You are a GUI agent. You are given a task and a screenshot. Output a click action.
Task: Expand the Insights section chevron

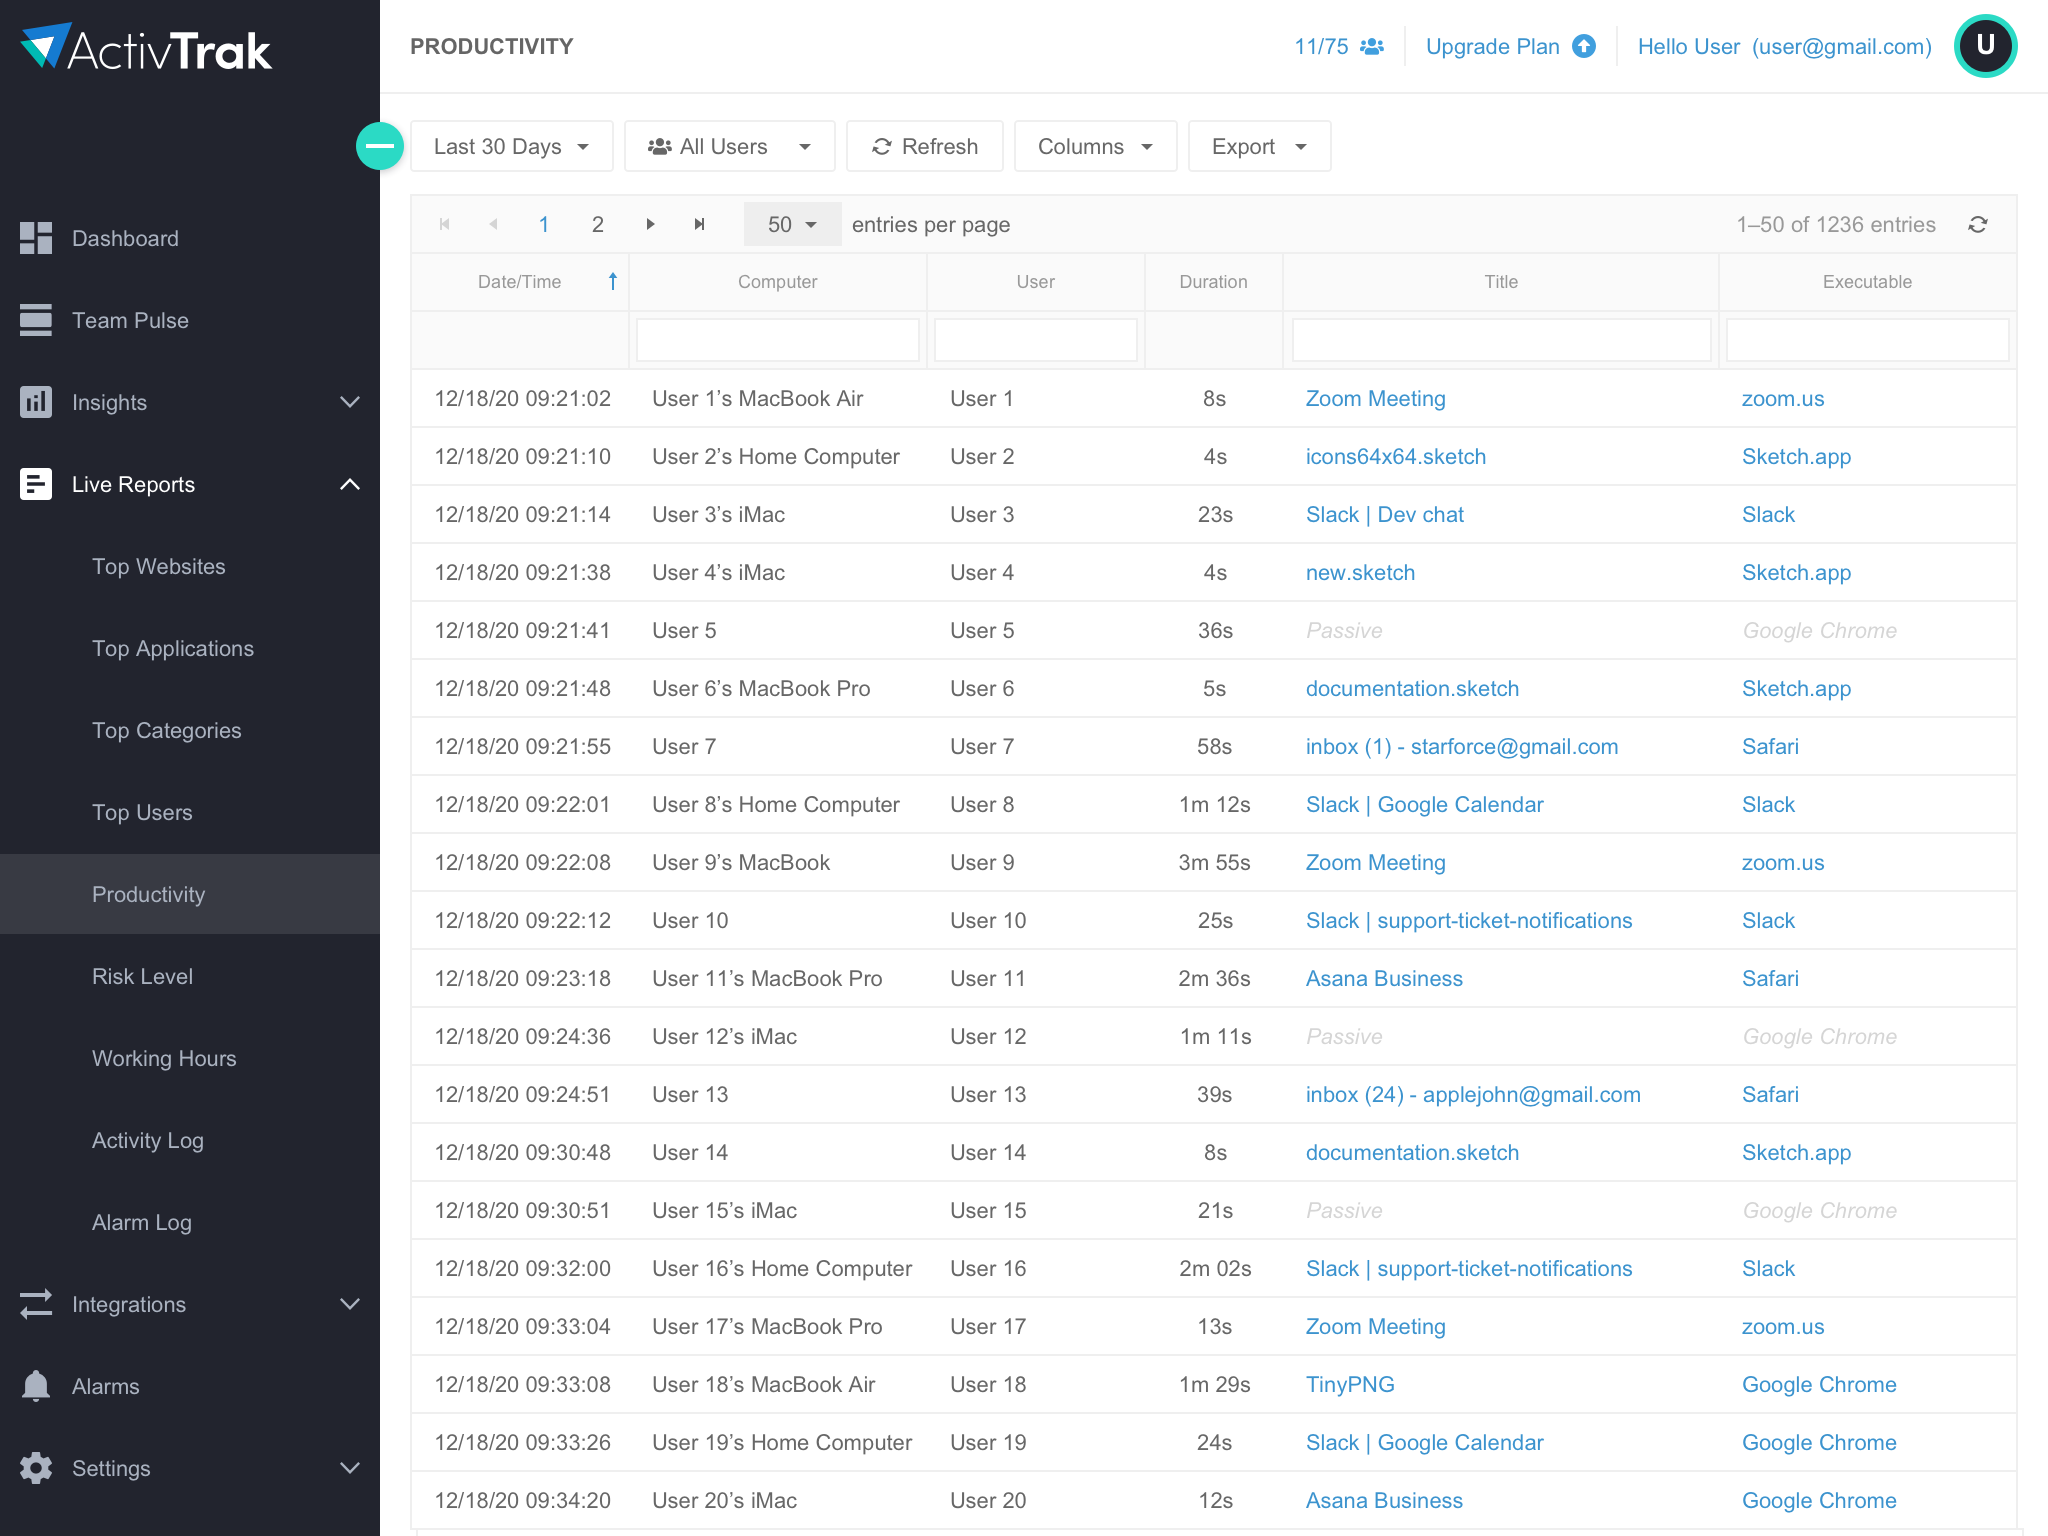tap(350, 402)
